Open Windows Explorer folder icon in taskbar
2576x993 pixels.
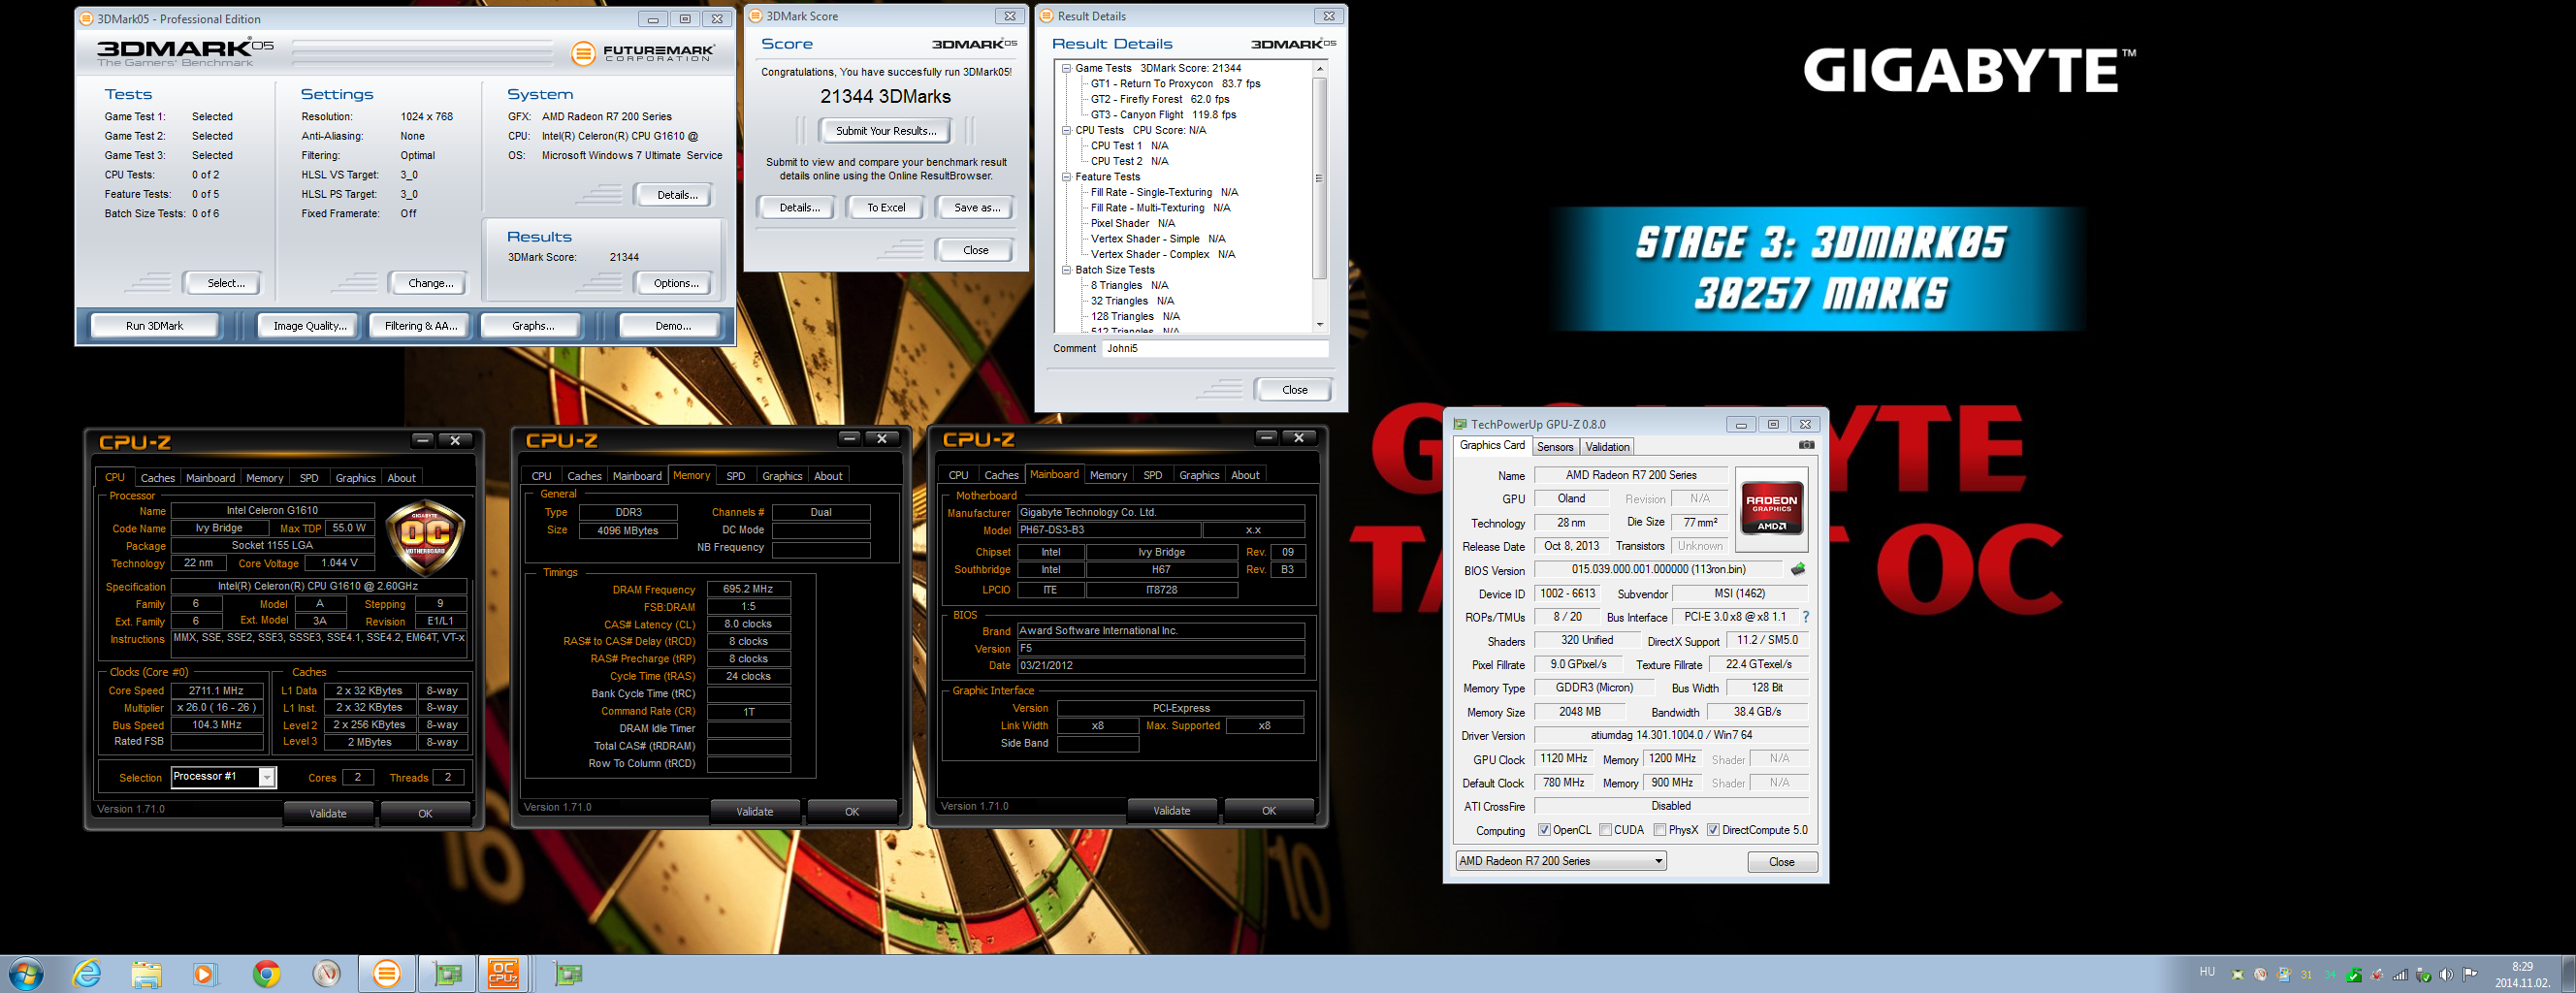(146, 973)
